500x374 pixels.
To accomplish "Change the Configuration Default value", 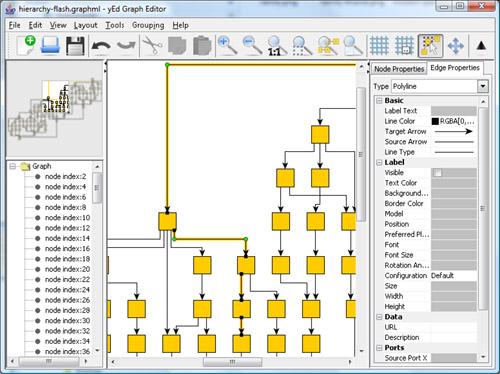I will point(454,276).
